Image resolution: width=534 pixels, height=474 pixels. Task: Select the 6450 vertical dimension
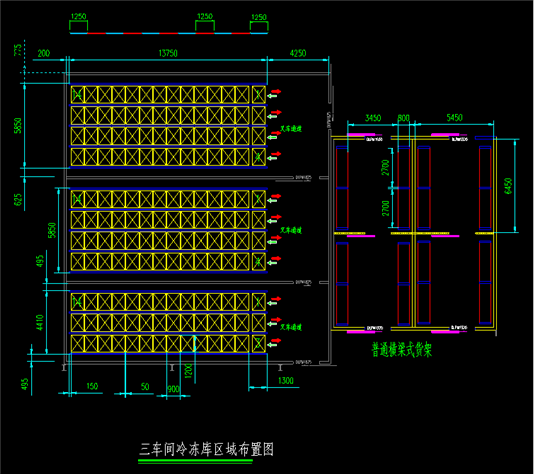[508, 186]
